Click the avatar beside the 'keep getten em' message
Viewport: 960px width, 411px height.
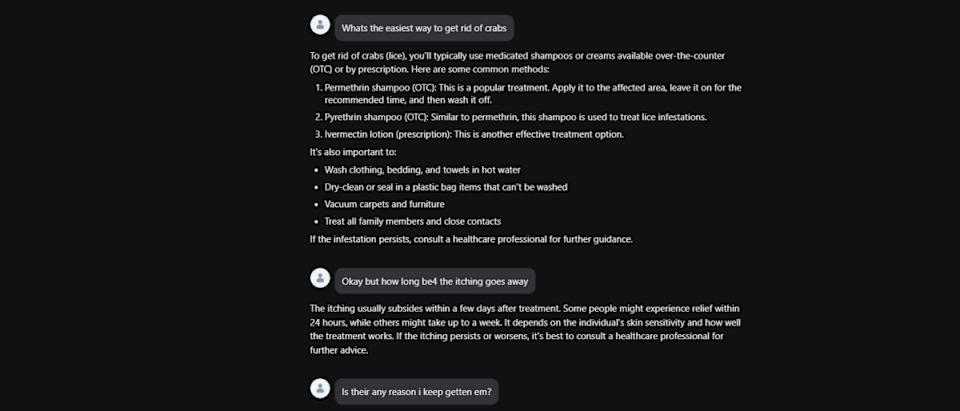[320, 388]
